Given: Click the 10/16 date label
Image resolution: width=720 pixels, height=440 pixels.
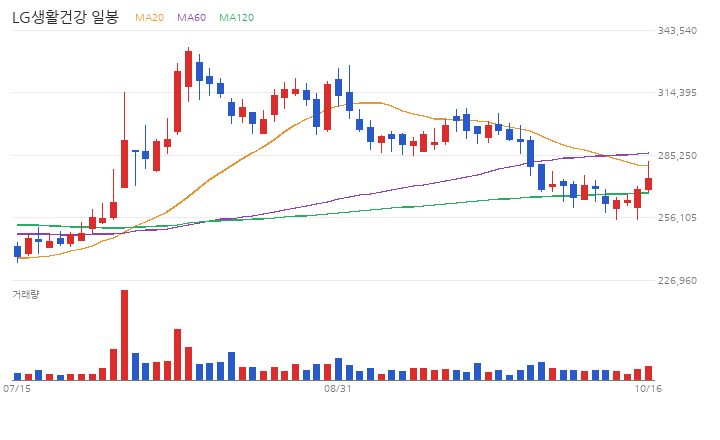Looking at the screenshot, I should 648,389.
